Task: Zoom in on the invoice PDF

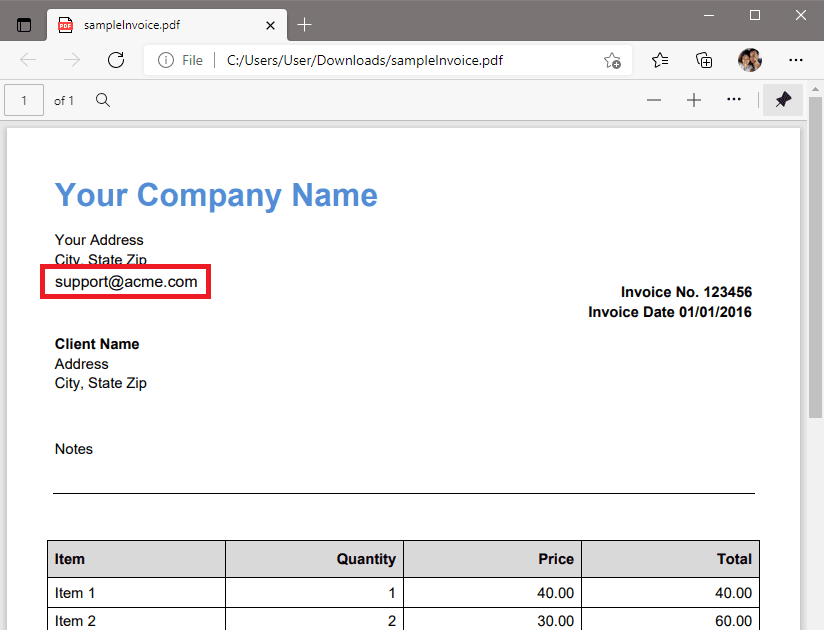Action: pyautogui.click(x=694, y=100)
